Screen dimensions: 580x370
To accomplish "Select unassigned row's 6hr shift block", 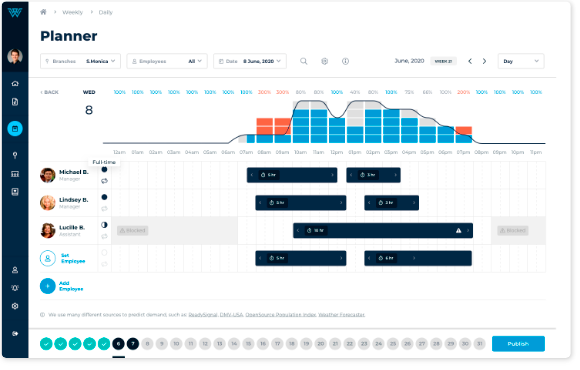I will coord(418,258).
